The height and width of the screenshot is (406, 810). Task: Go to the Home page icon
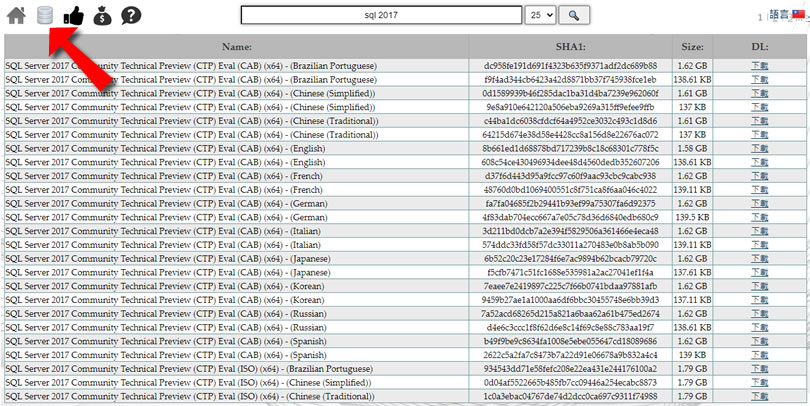[x=17, y=16]
